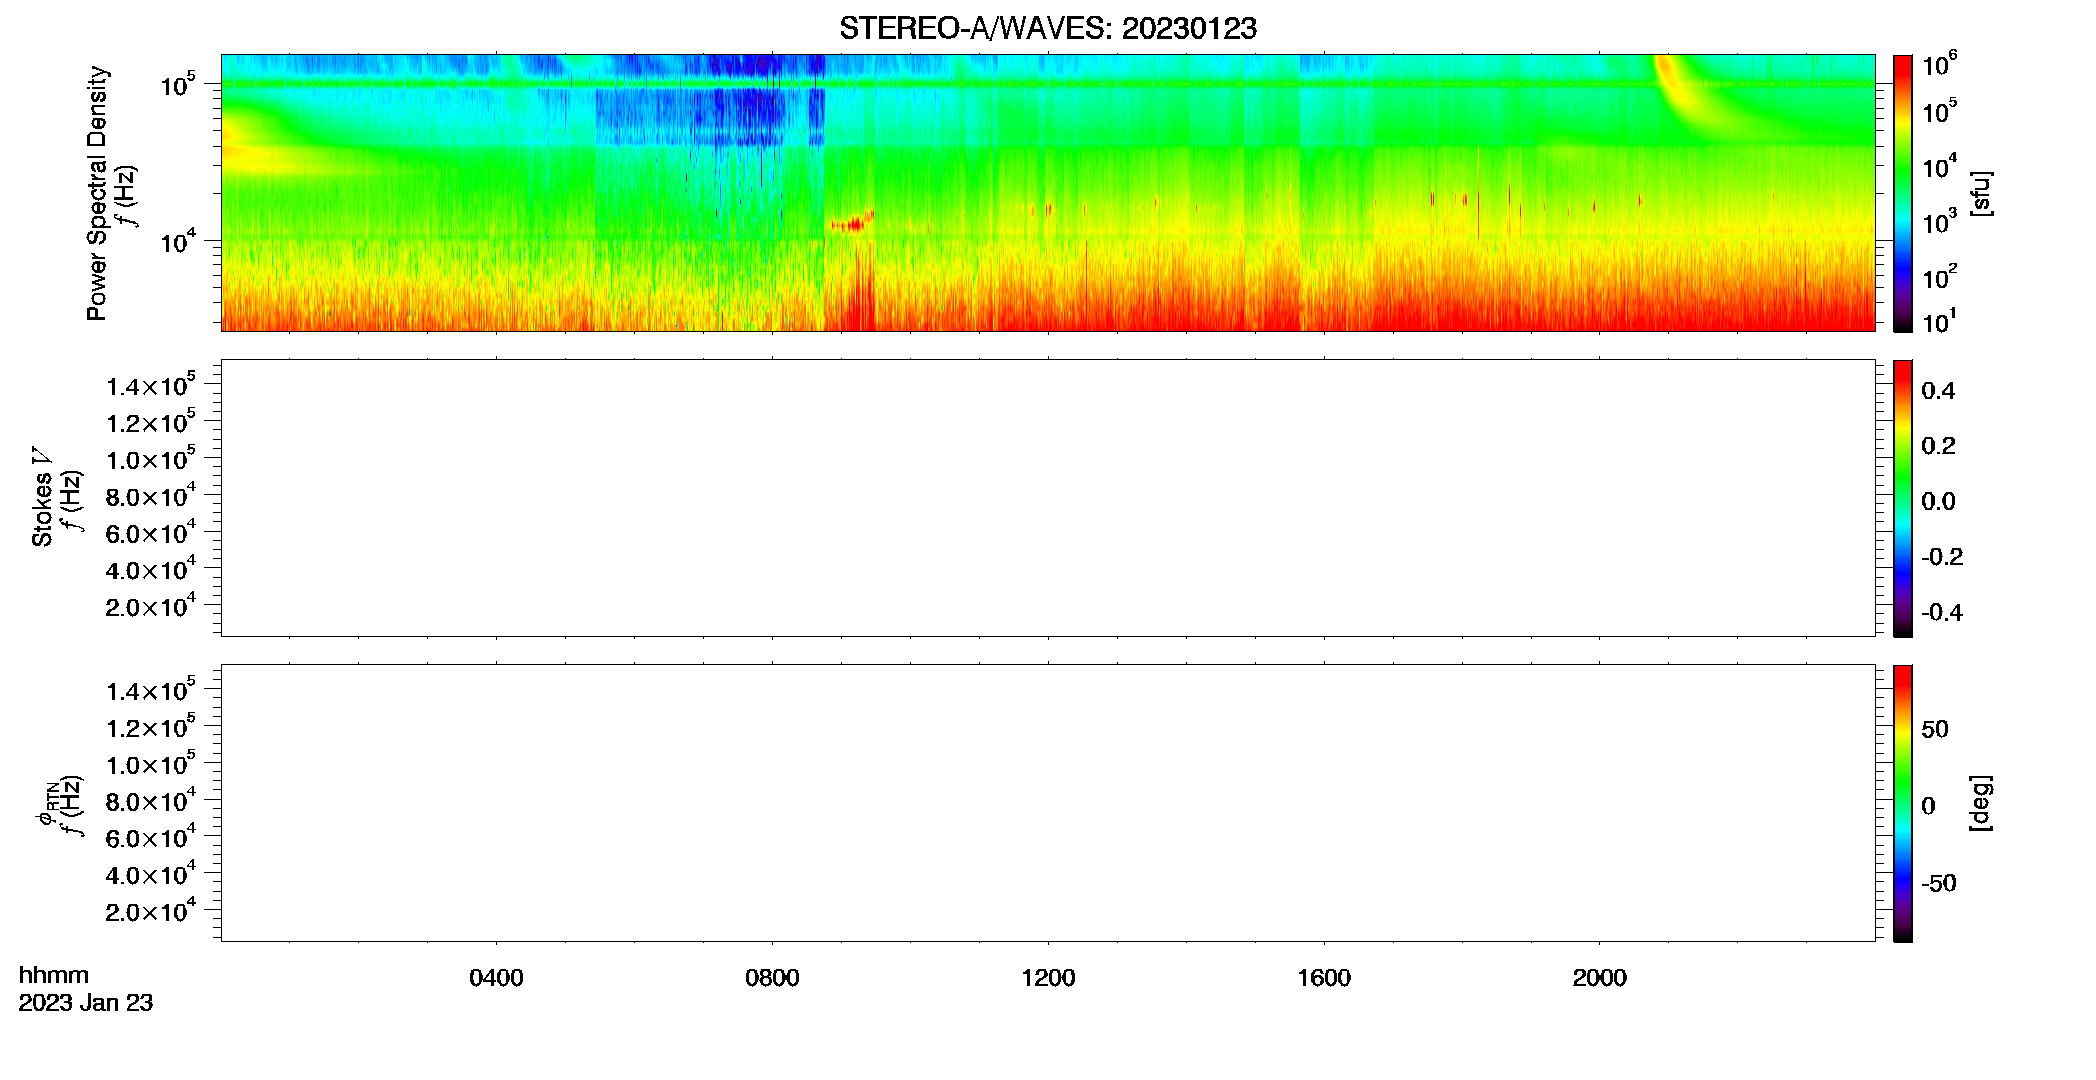The height and width of the screenshot is (1080, 2096).
Task: Select the -50 label on the degrees color bar
Action: [1939, 884]
